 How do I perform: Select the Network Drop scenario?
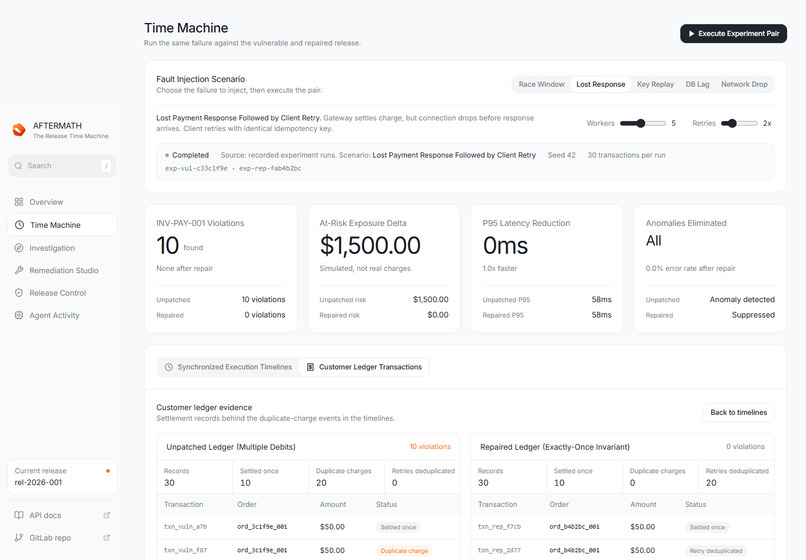744,84
